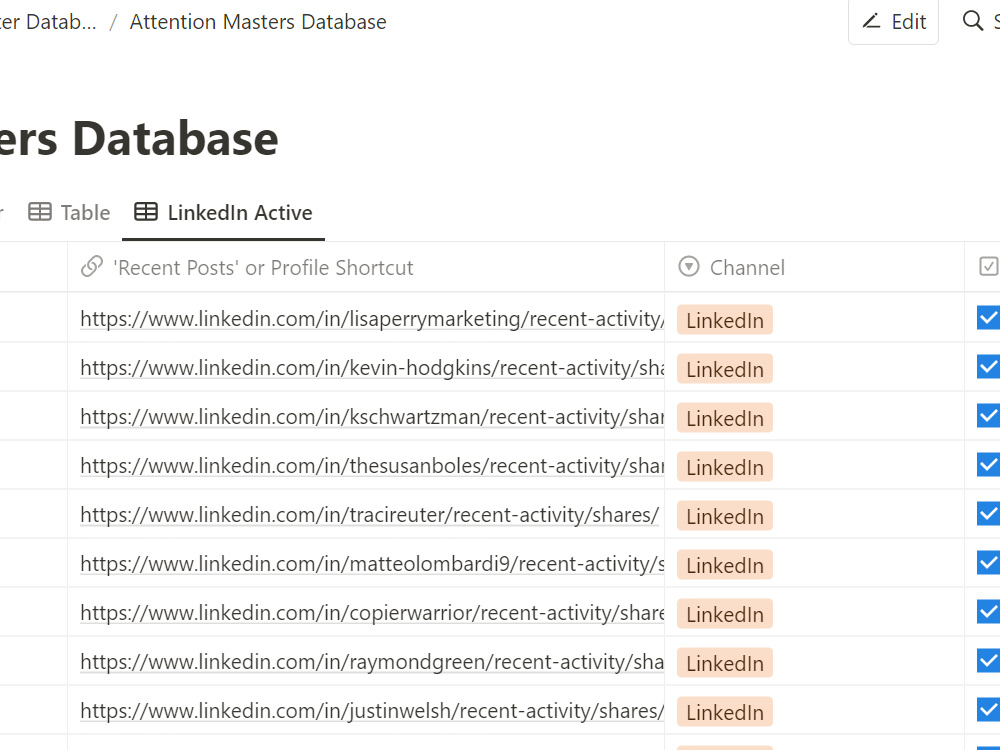Screen dimensions: 1000x750
Task: Click LinkedIn tag in copierwarrior row
Action: (724, 614)
